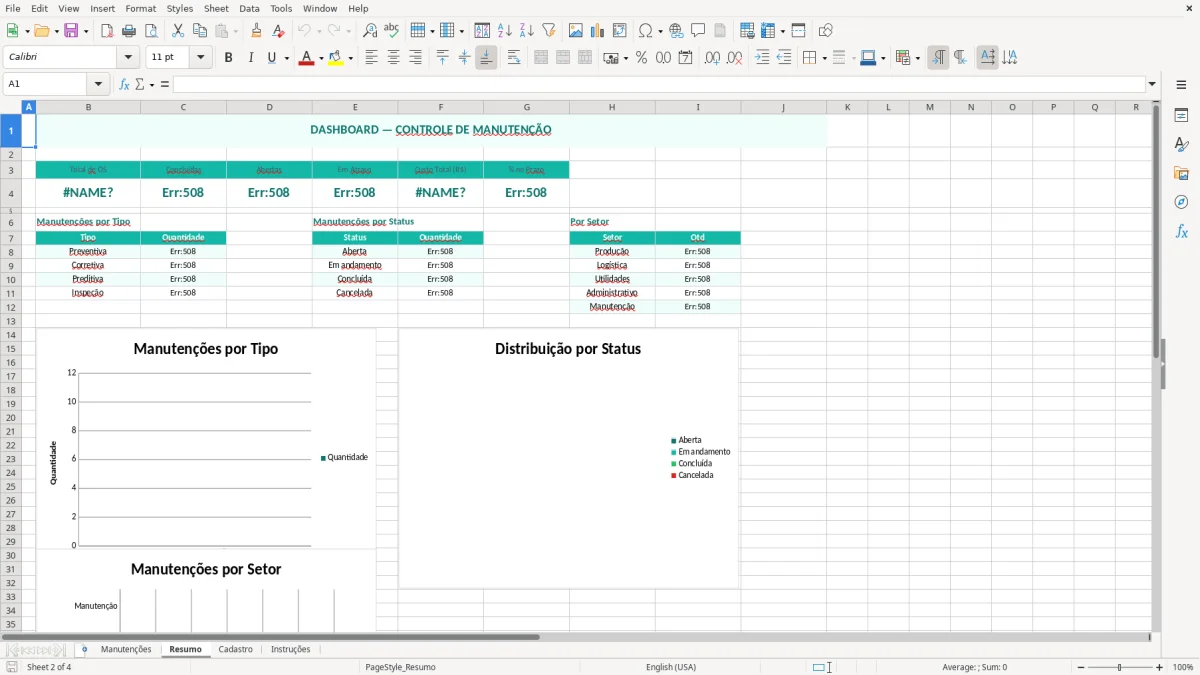The height and width of the screenshot is (675, 1200).
Task: Toggle Align Left
Action: tap(371, 58)
